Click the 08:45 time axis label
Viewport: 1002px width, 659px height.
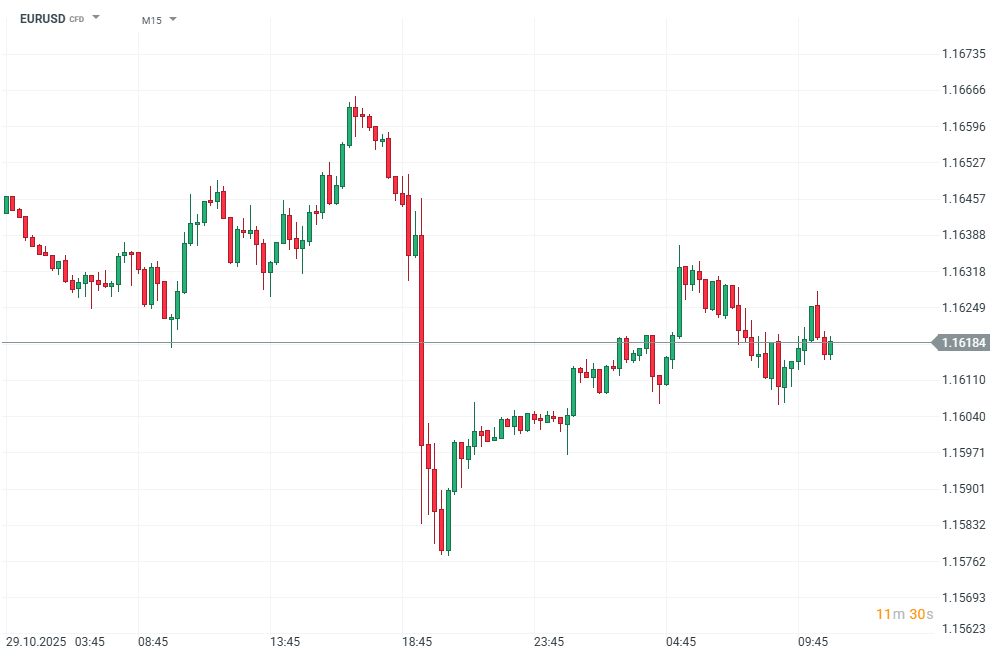(153, 641)
